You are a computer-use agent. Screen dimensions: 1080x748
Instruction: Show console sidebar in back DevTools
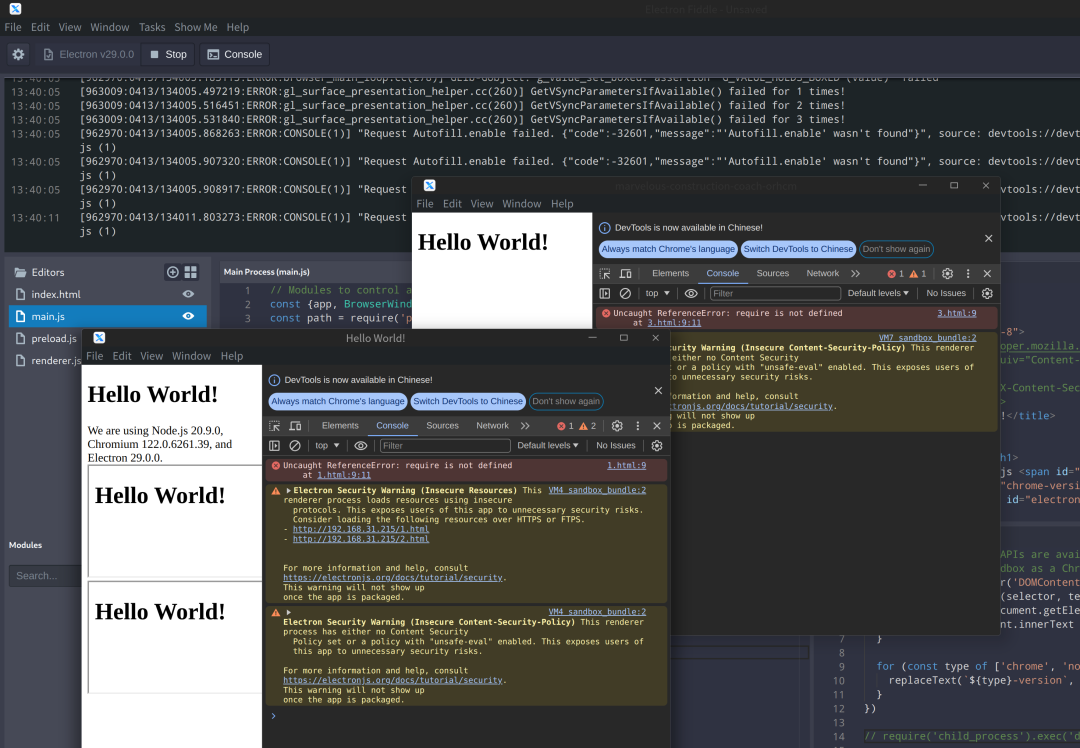(605, 293)
